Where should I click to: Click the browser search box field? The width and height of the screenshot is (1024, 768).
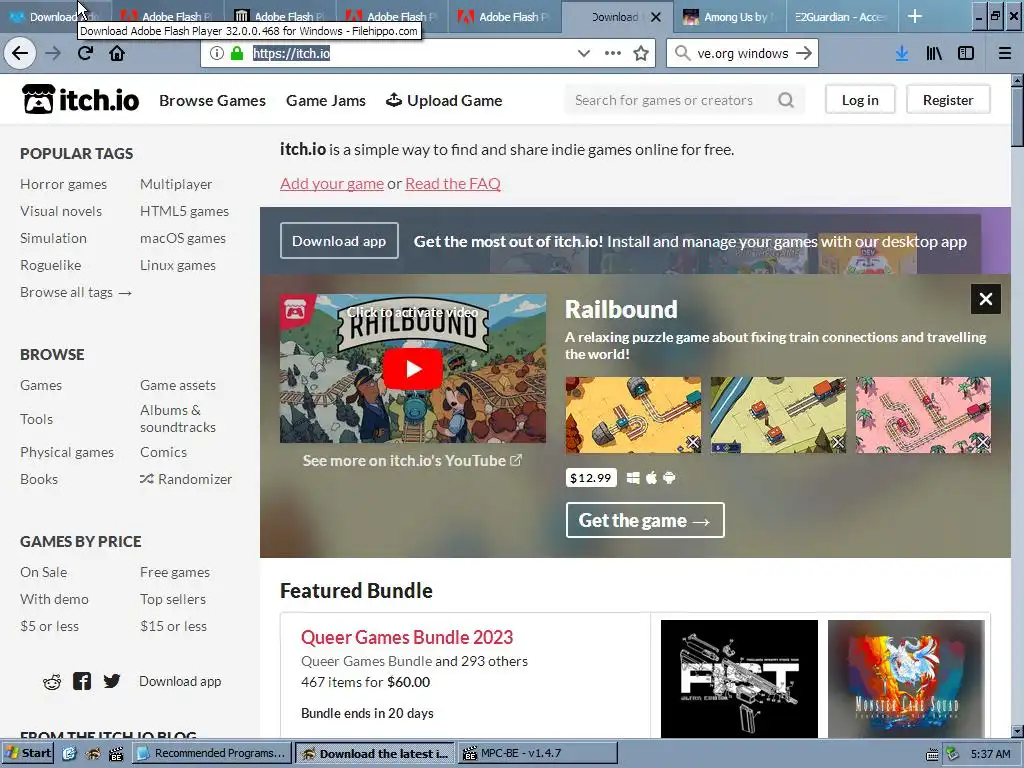pyautogui.click(x=743, y=54)
